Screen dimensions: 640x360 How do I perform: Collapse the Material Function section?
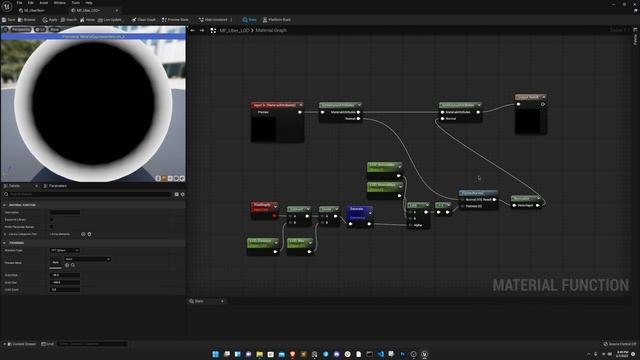[x=4, y=205]
